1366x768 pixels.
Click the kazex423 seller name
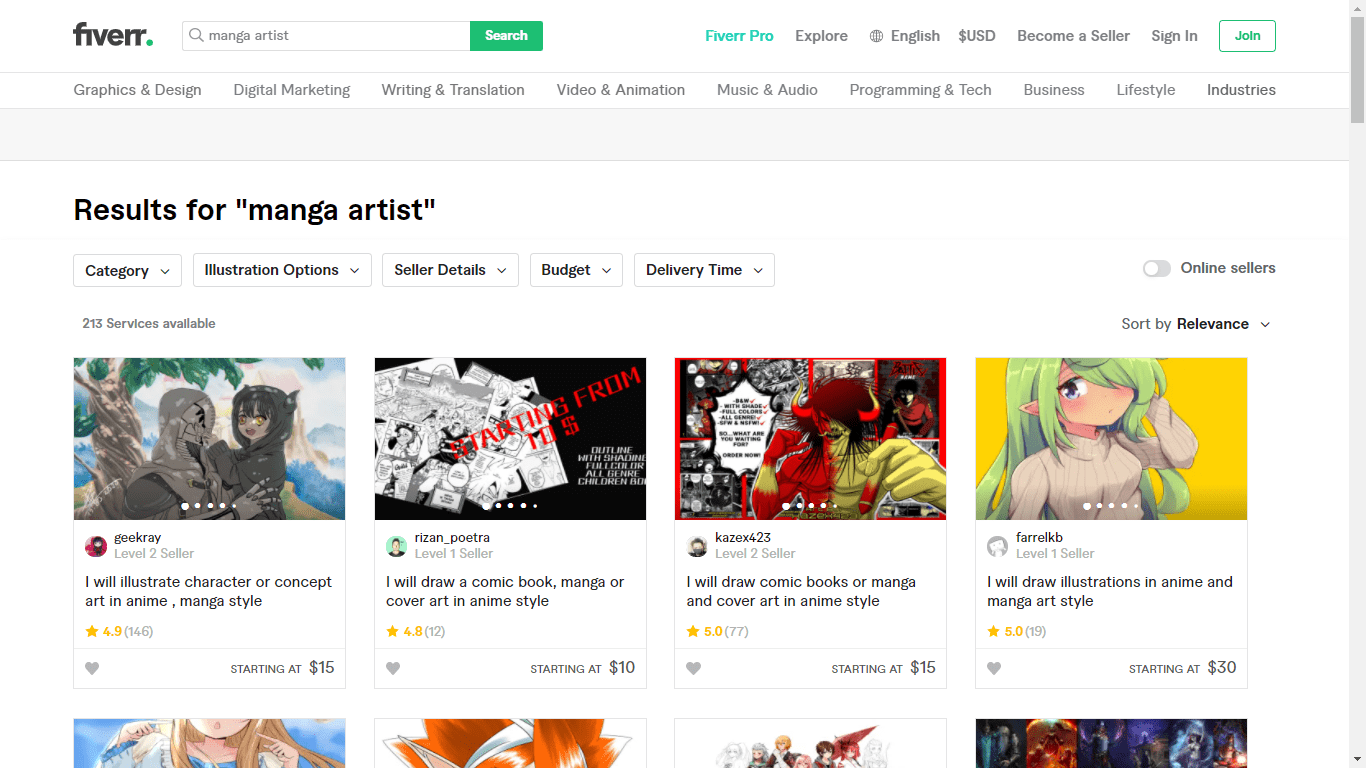743,538
